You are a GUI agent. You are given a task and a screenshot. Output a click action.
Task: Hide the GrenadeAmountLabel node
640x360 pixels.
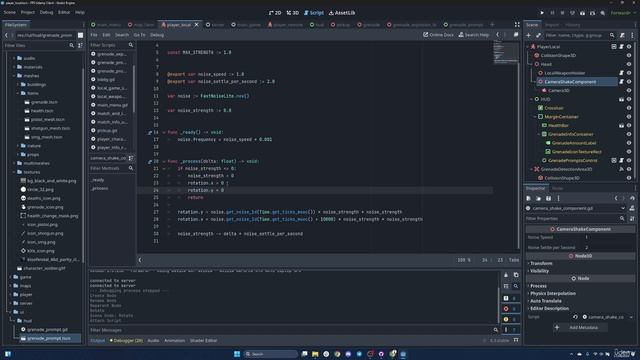click(629, 143)
